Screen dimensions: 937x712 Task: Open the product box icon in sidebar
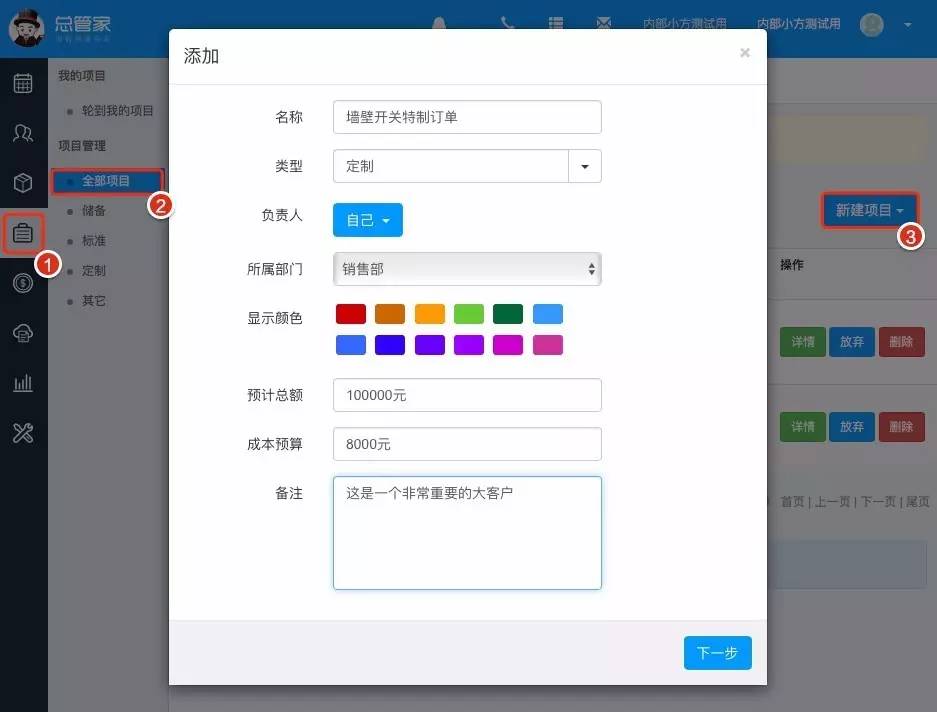tap(23, 183)
